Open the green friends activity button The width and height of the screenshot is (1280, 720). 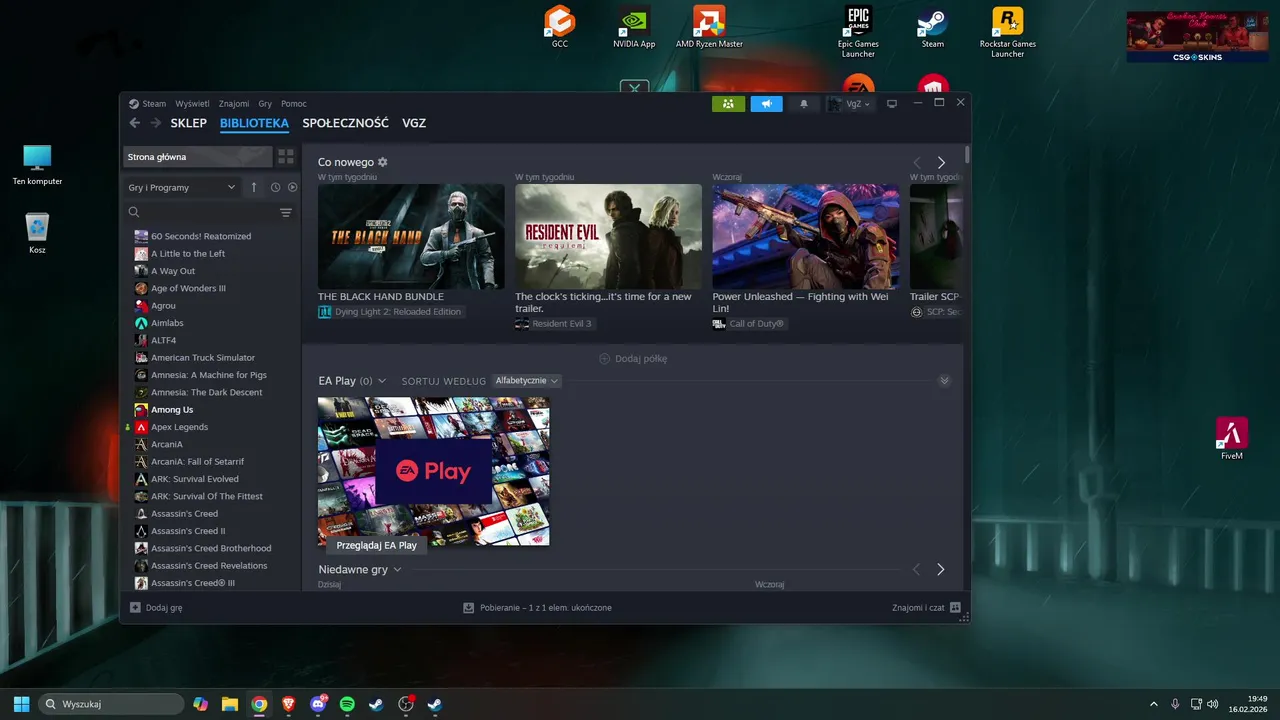(x=728, y=104)
